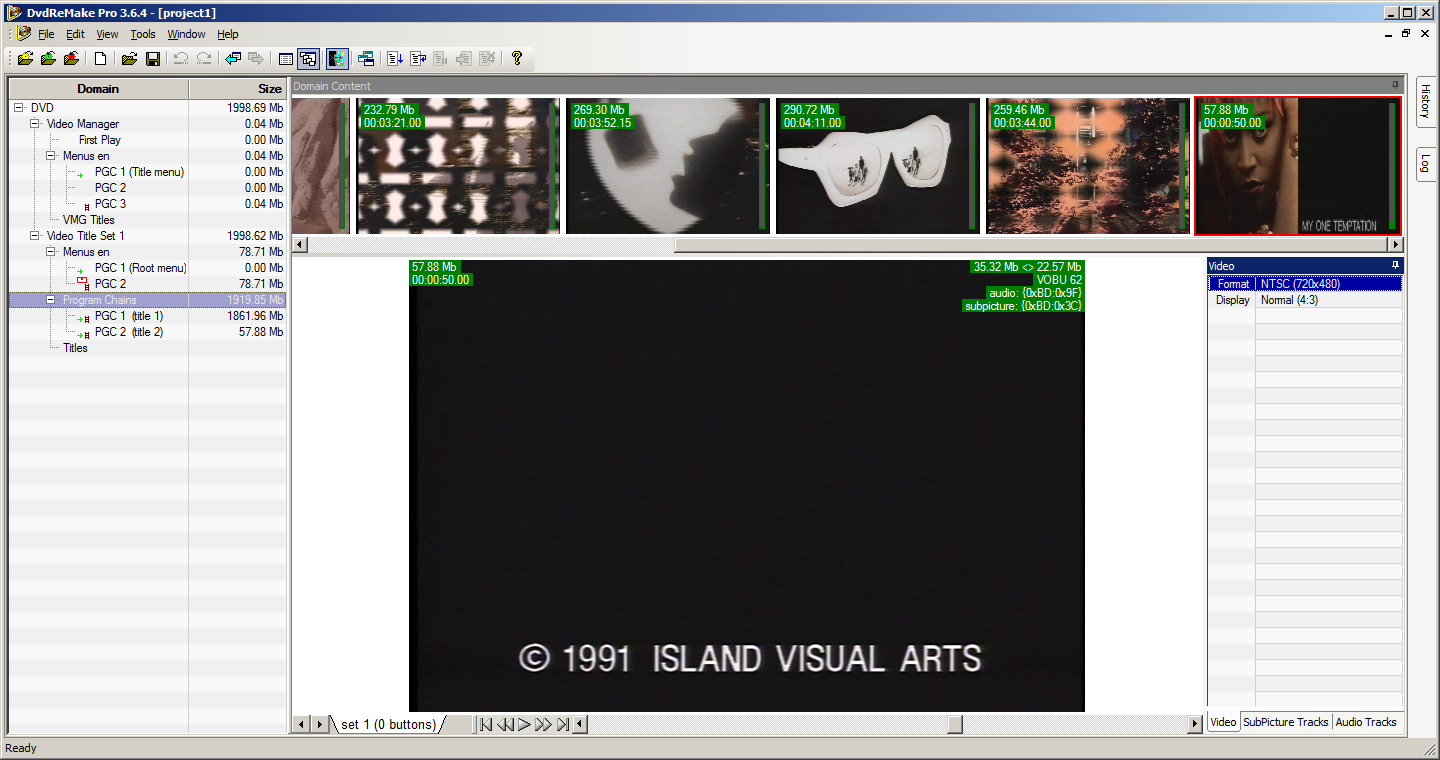Click fast-forward button under preview
Image resolution: width=1440 pixels, height=760 pixels.
point(543,724)
